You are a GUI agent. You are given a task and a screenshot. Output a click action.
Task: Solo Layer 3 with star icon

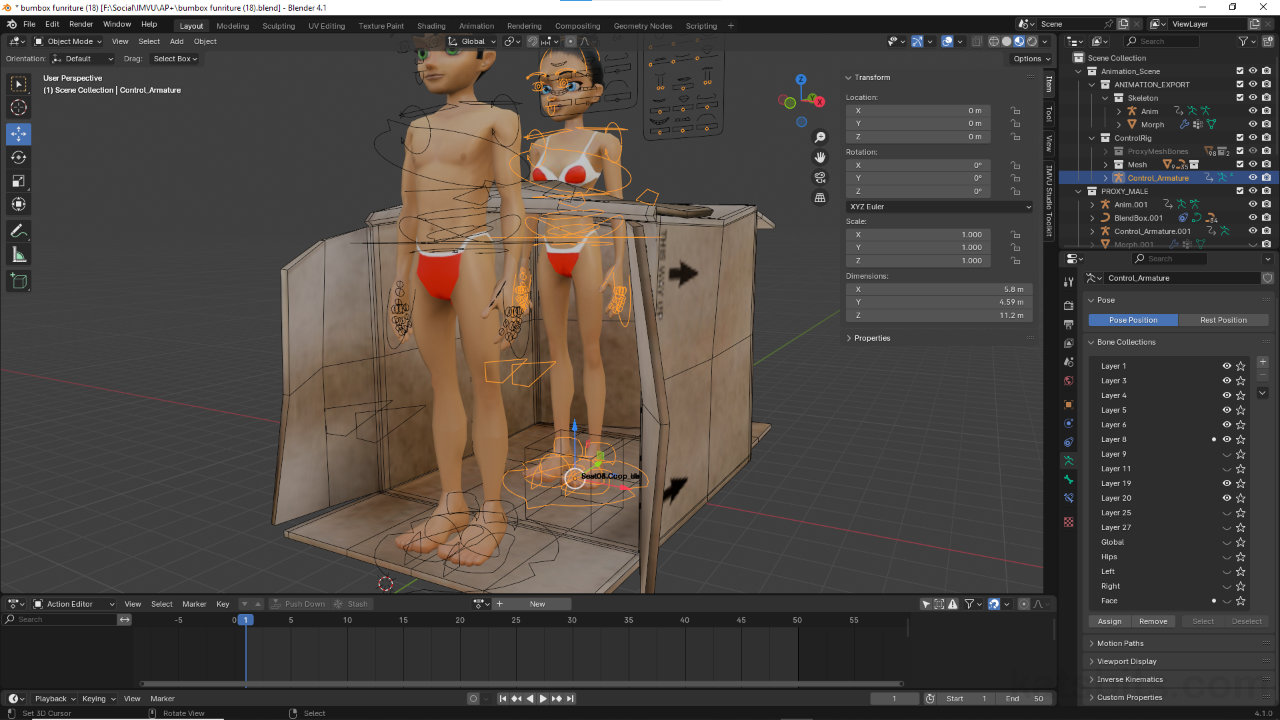(1241, 381)
